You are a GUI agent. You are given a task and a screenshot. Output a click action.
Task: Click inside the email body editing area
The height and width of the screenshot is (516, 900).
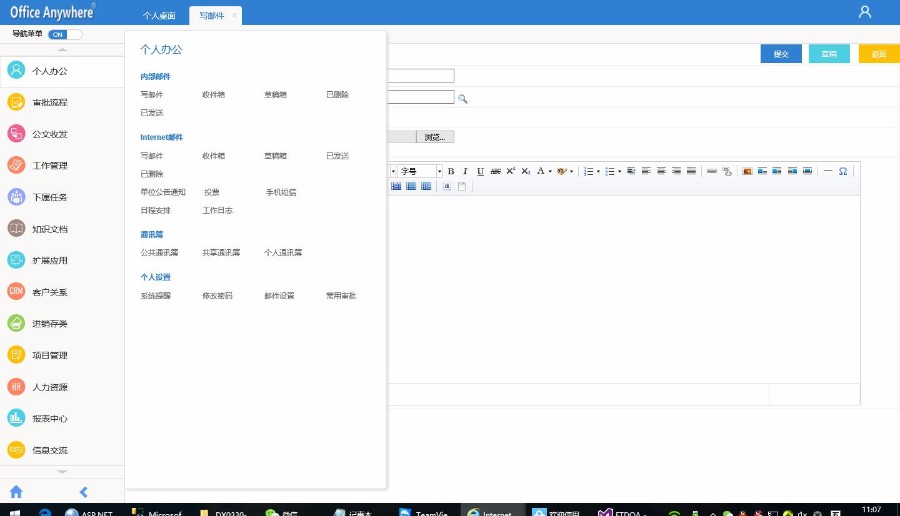tap(623, 289)
